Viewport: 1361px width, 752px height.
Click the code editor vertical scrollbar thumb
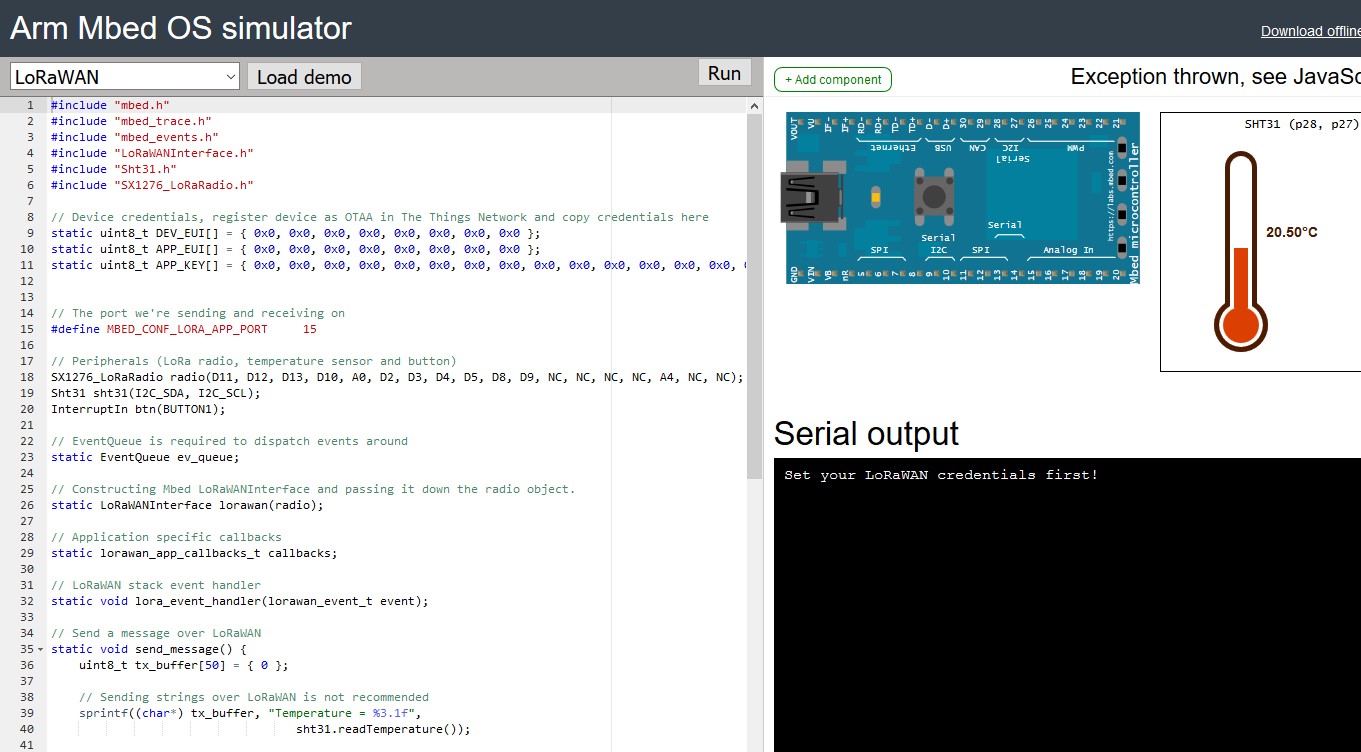[x=755, y=295]
